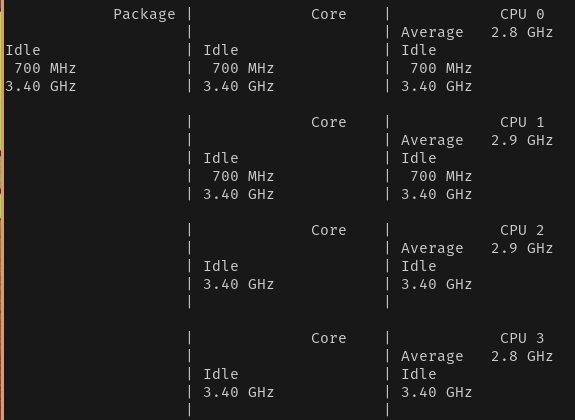Click the first Core column header
The image size is (575, 420).
tap(329, 15)
